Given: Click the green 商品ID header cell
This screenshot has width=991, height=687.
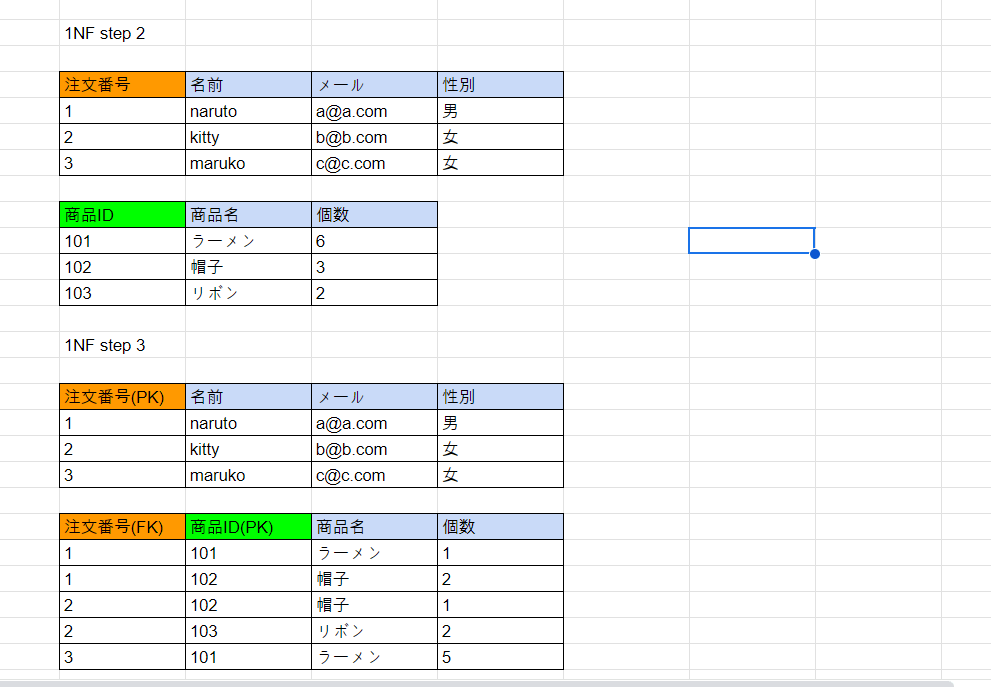Looking at the screenshot, I should point(122,215).
